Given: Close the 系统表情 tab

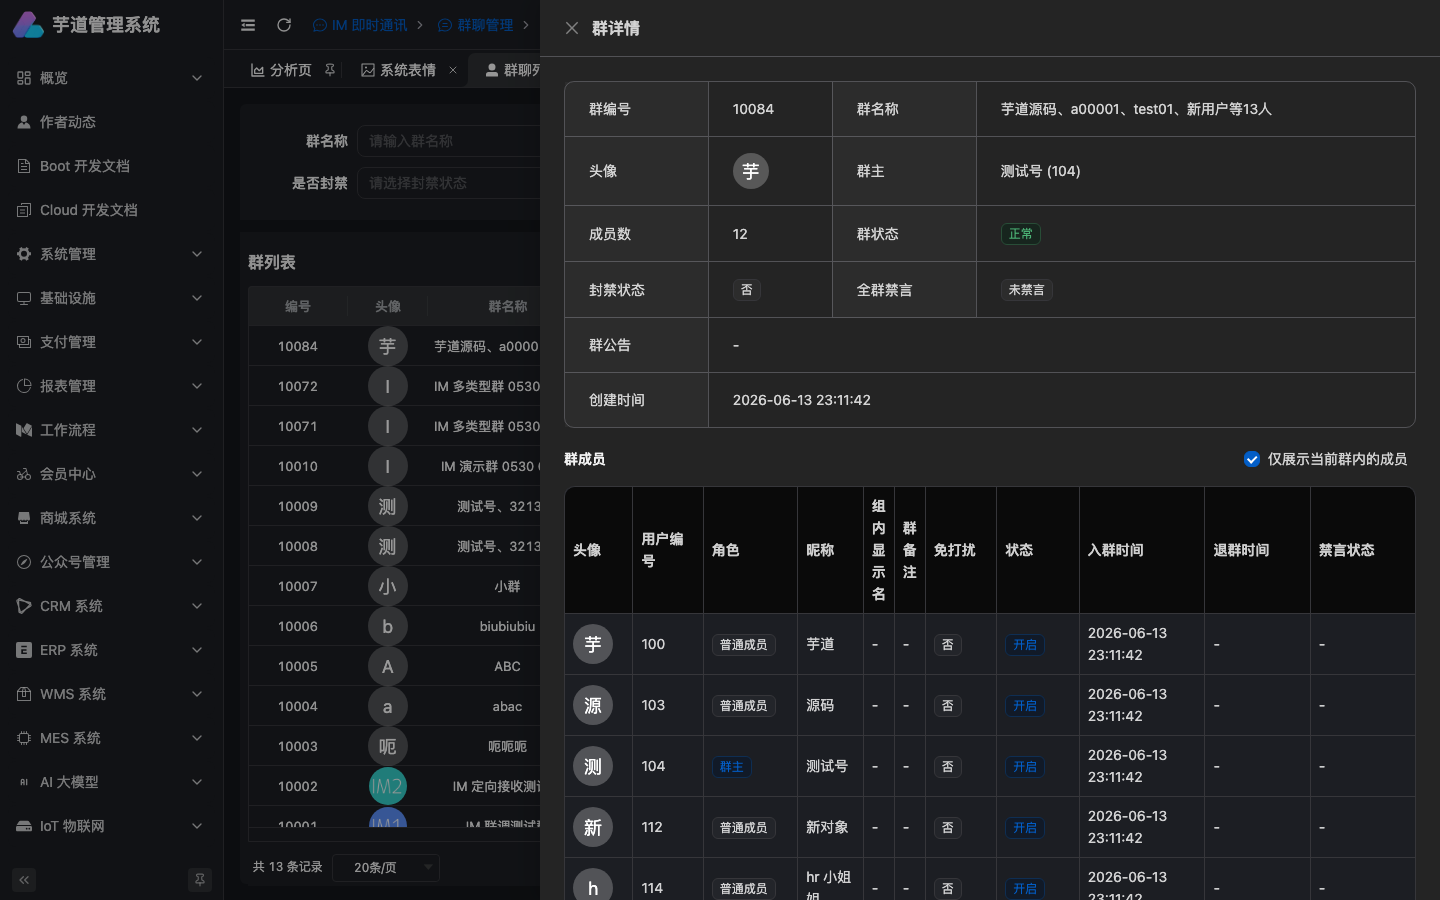Looking at the screenshot, I should click(x=453, y=70).
